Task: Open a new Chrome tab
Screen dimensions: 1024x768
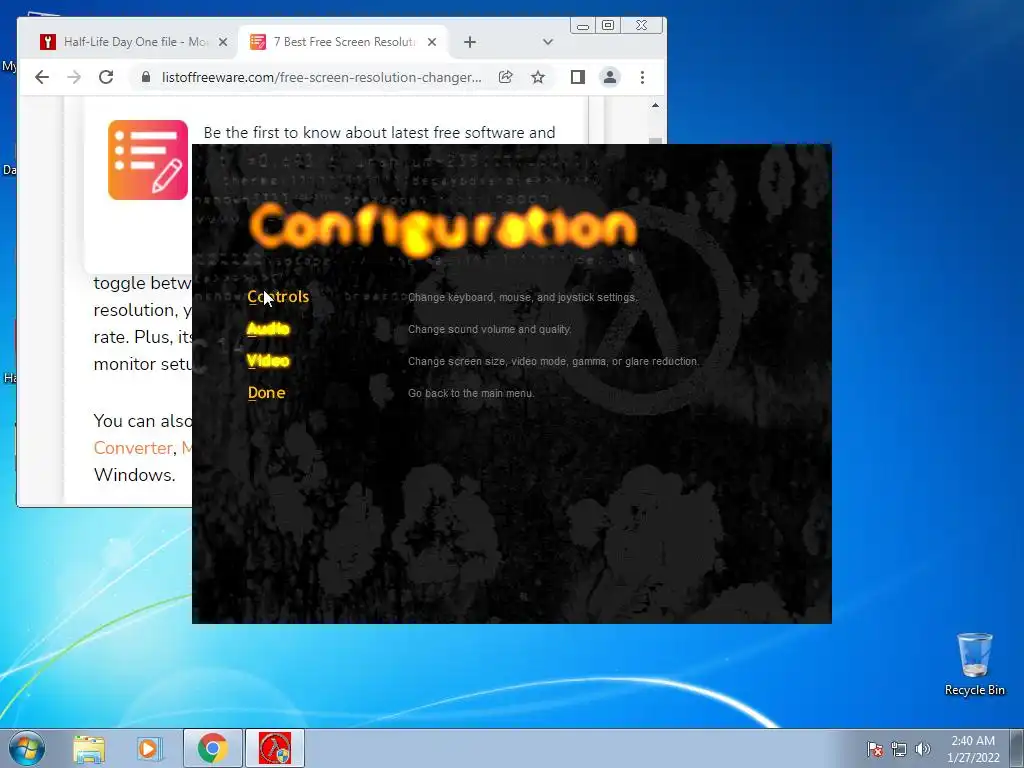Action: (x=470, y=42)
